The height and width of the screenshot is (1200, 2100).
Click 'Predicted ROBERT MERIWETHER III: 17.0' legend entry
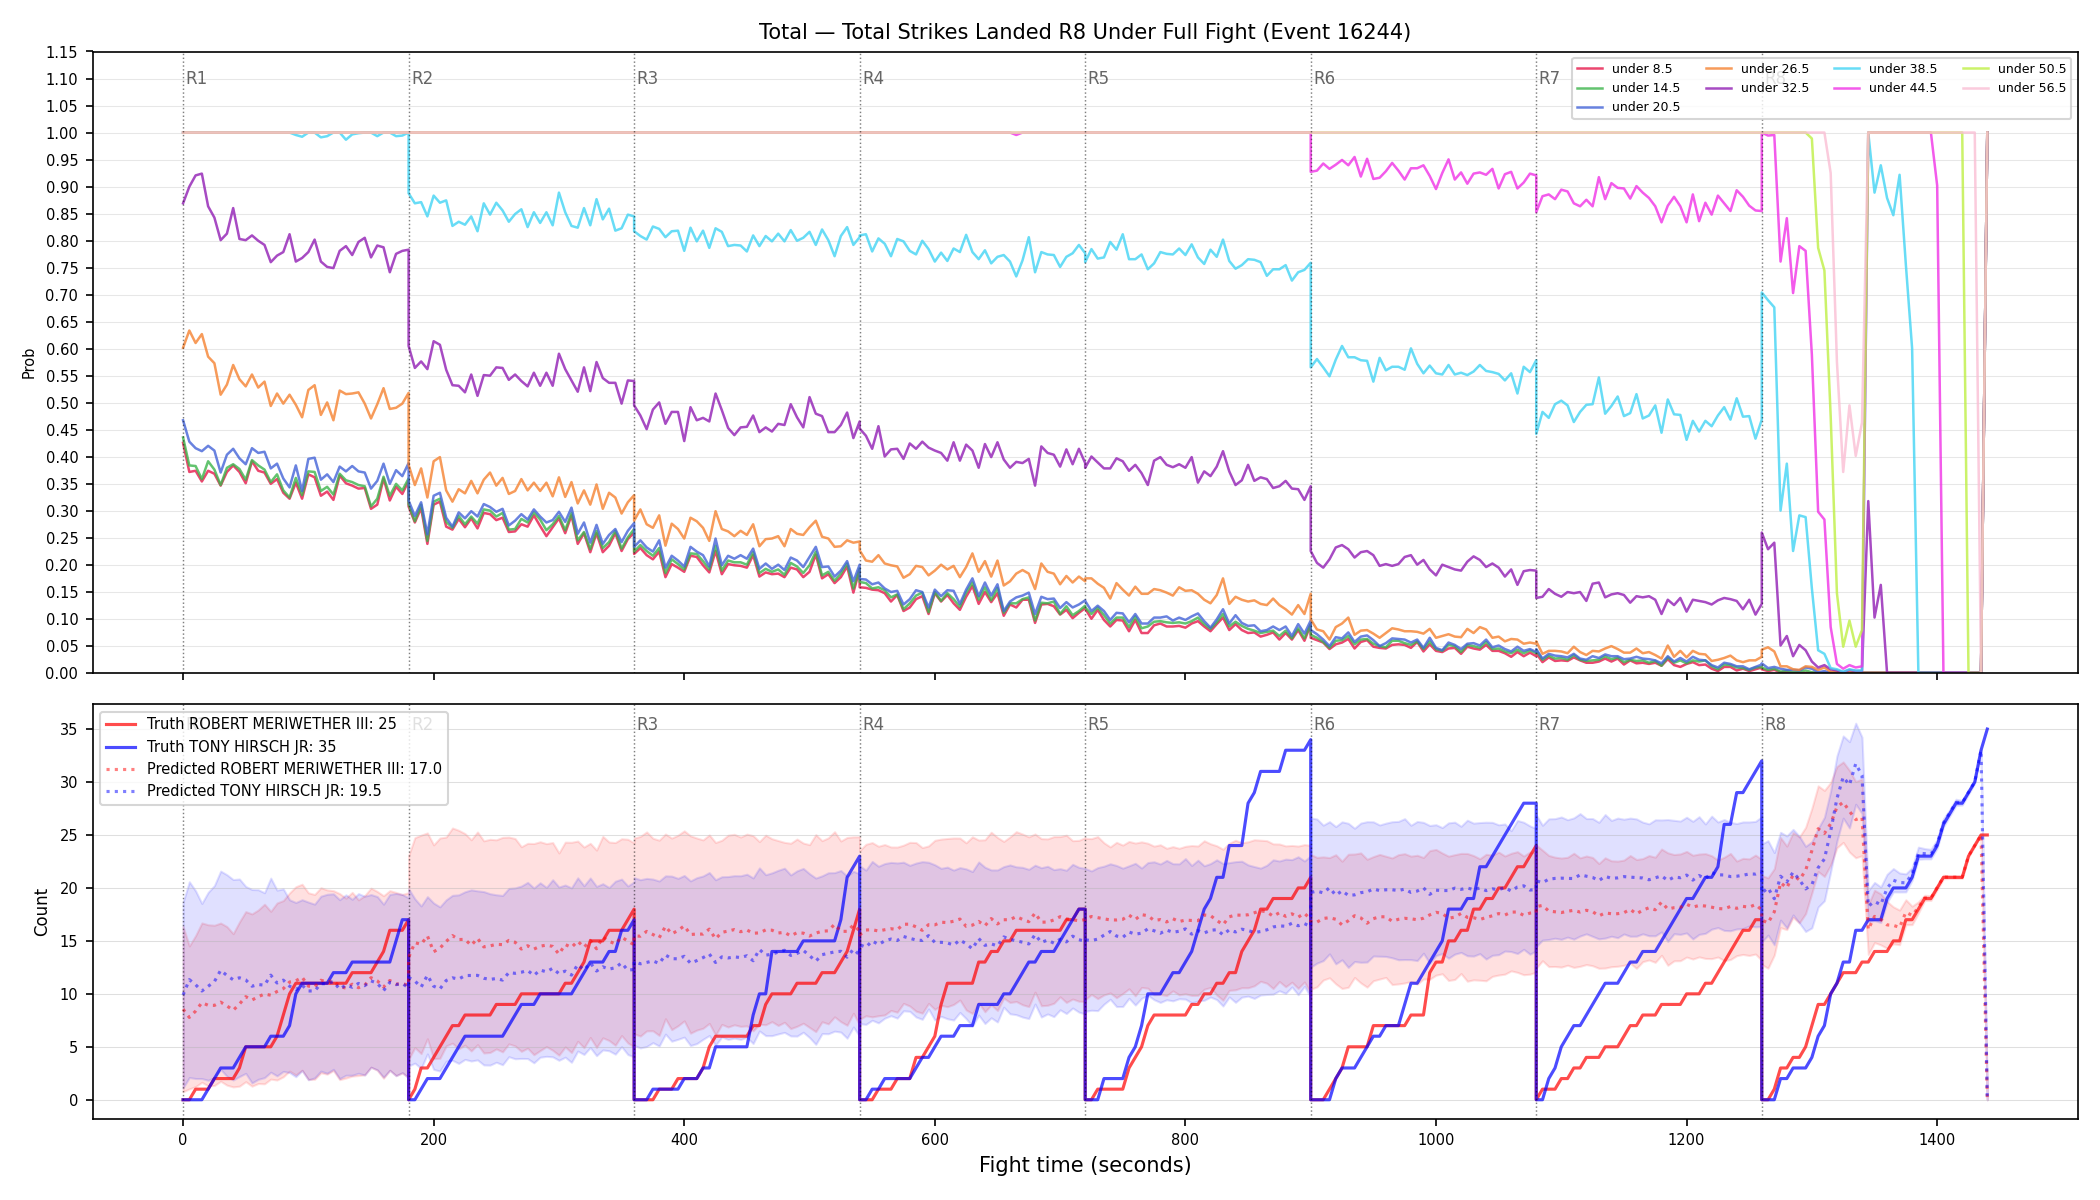(273, 769)
